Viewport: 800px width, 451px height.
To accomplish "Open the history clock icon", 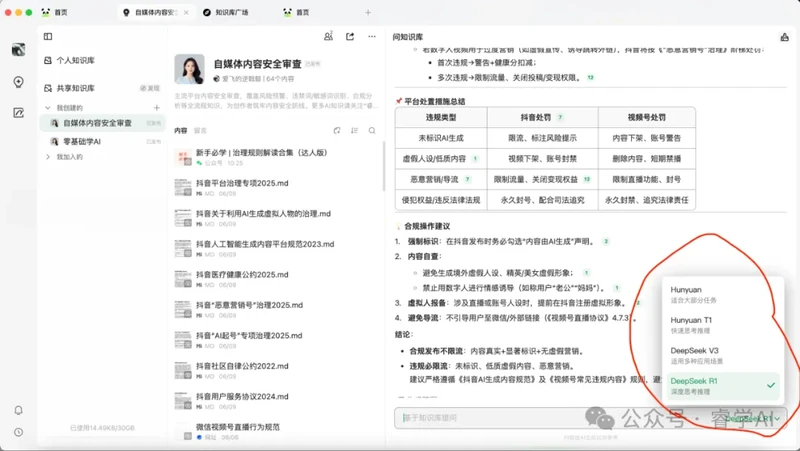I will (18, 432).
